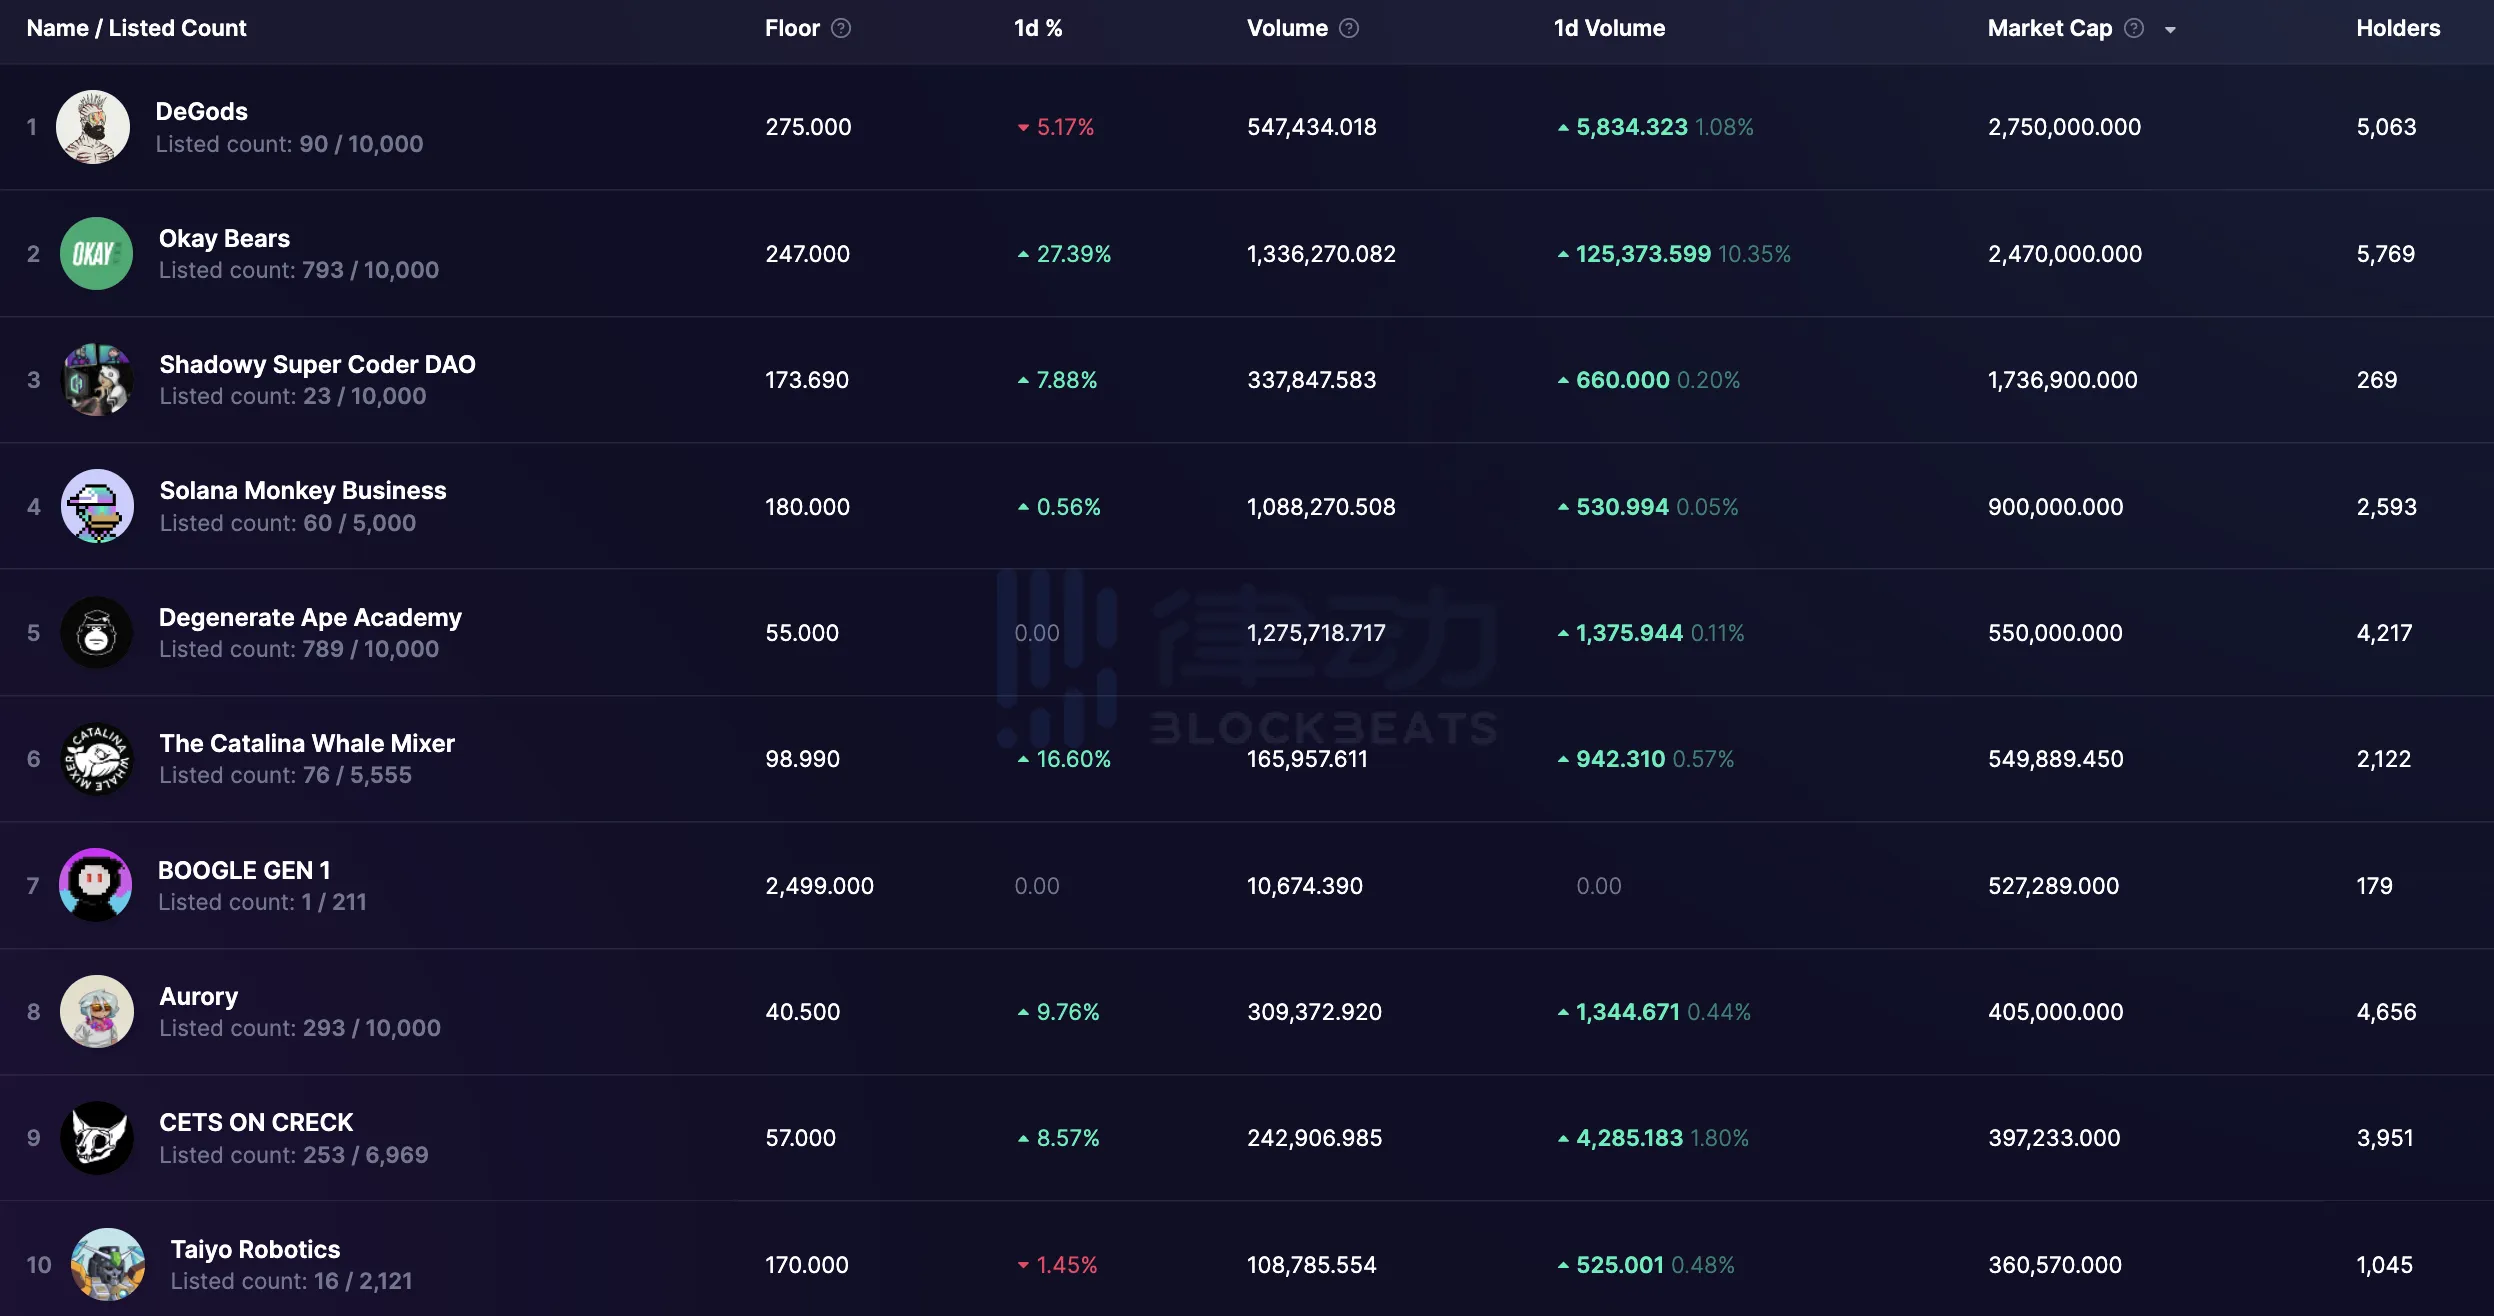
Task: Open the Shadowy Super Coder DAO link
Action: [x=317, y=364]
